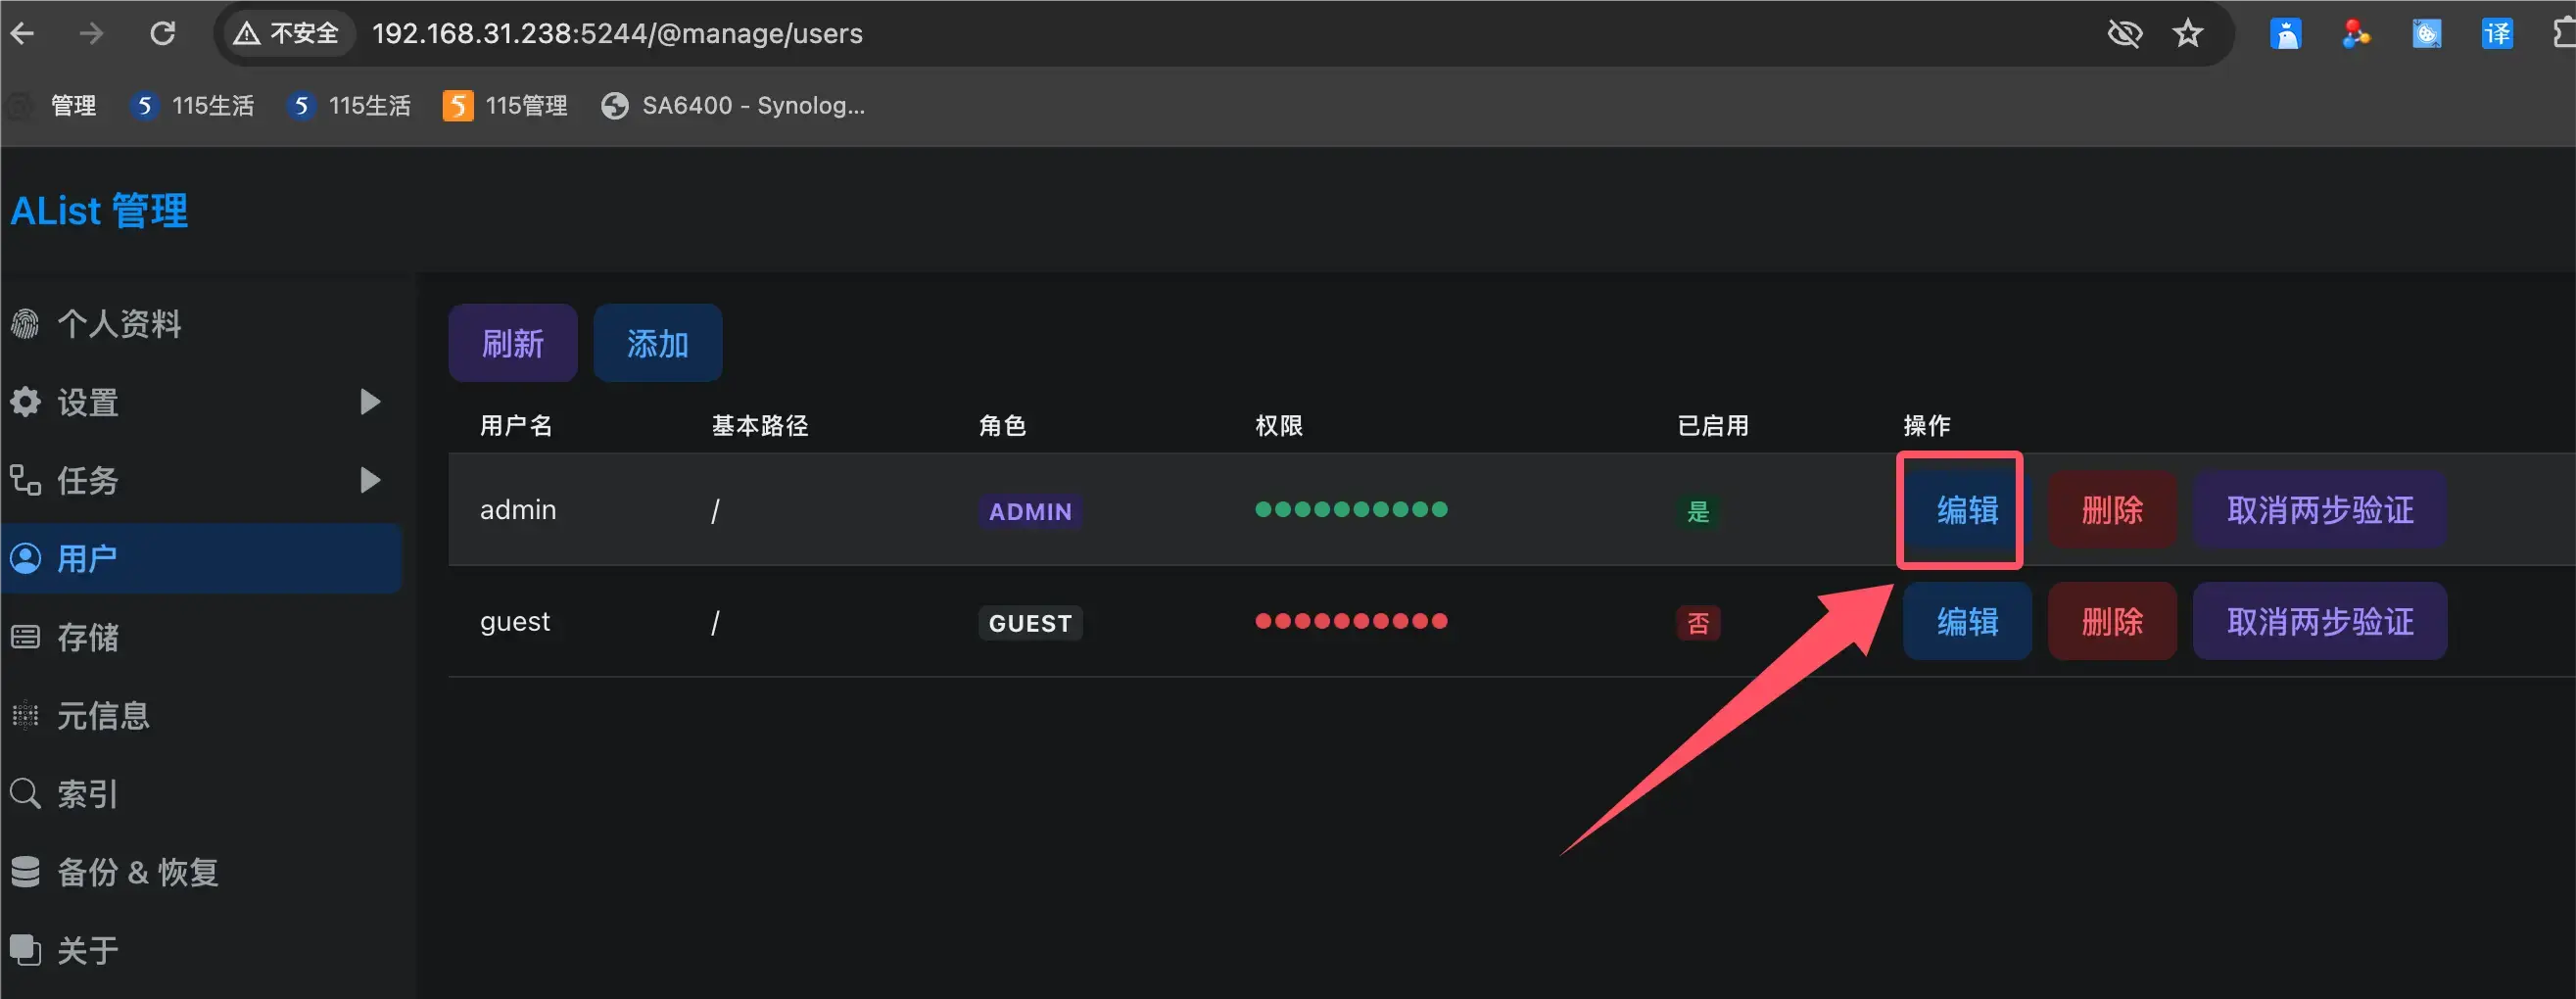
Task: Click the storage drive icon beside 存储
Action: tap(25, 637)
